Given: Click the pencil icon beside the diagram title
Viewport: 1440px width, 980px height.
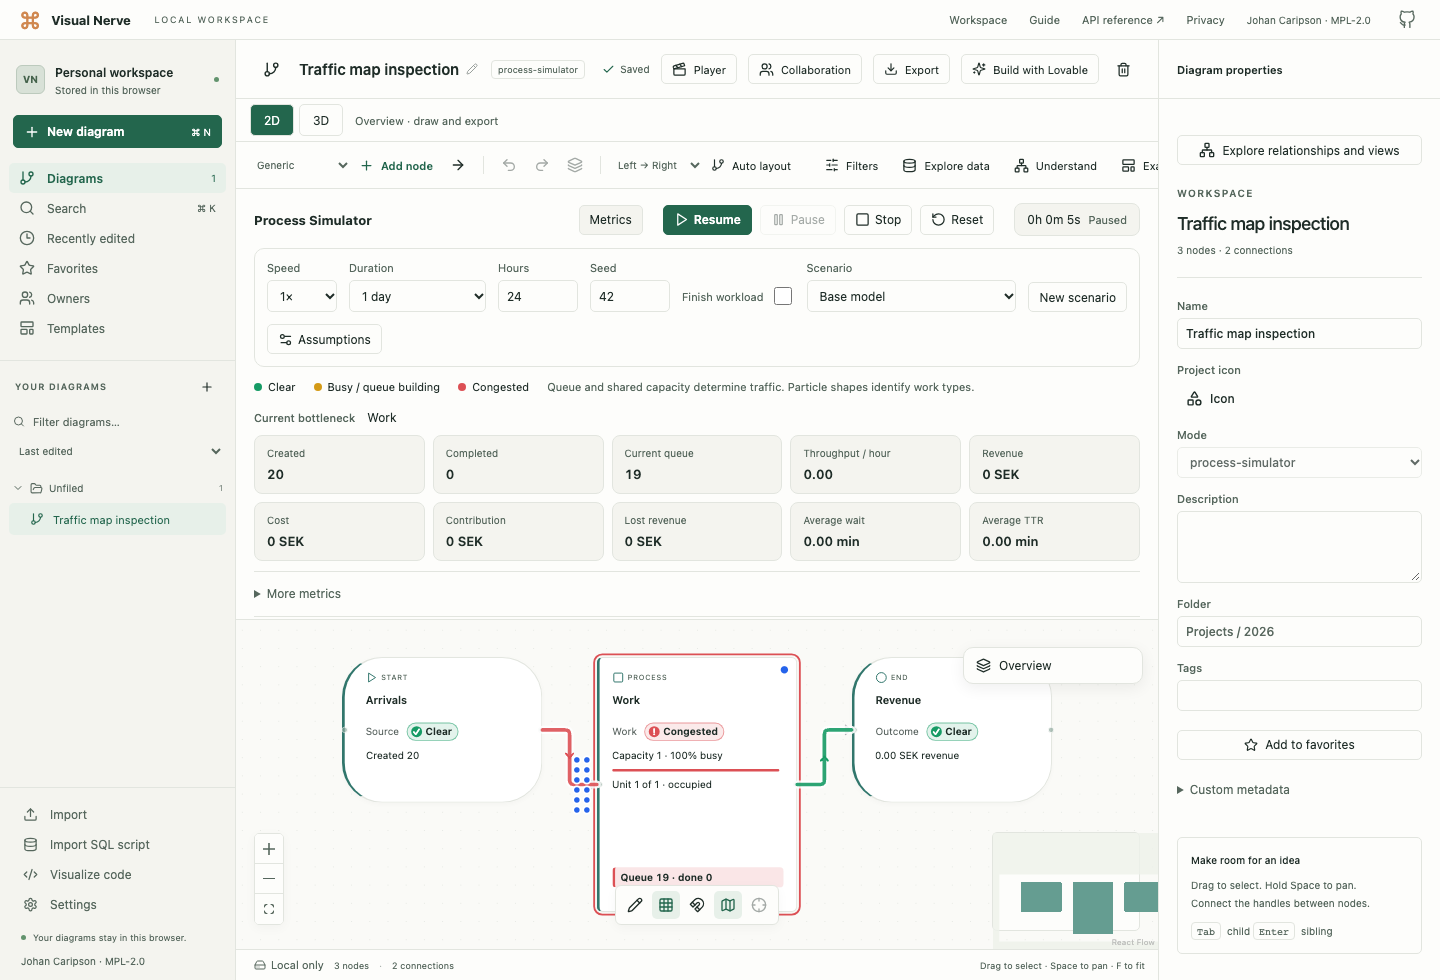Looking at the screenshot, I should point(472,69).
